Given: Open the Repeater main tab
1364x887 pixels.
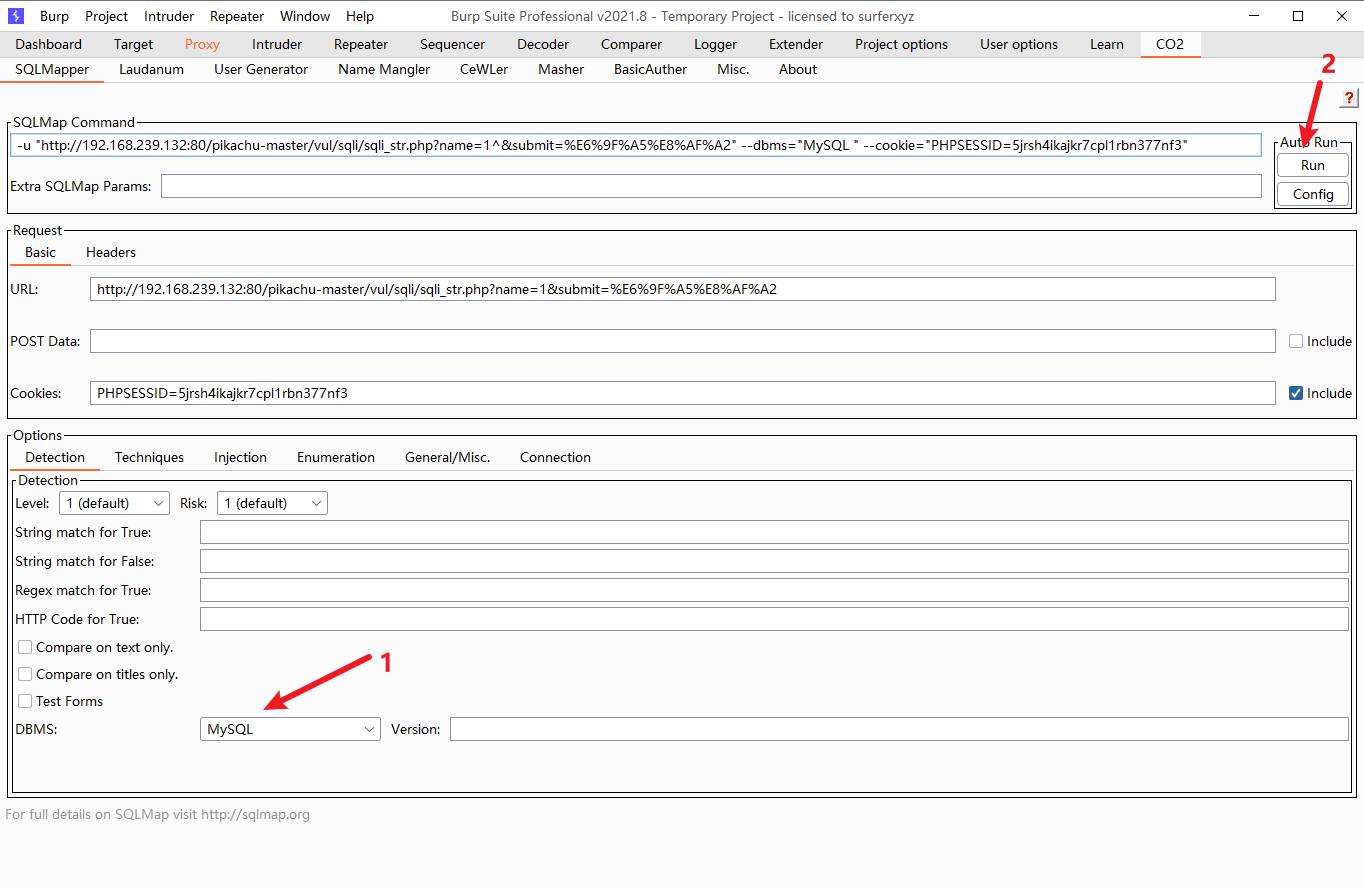Looking at the screenshot, I should [x=361, y=44].
